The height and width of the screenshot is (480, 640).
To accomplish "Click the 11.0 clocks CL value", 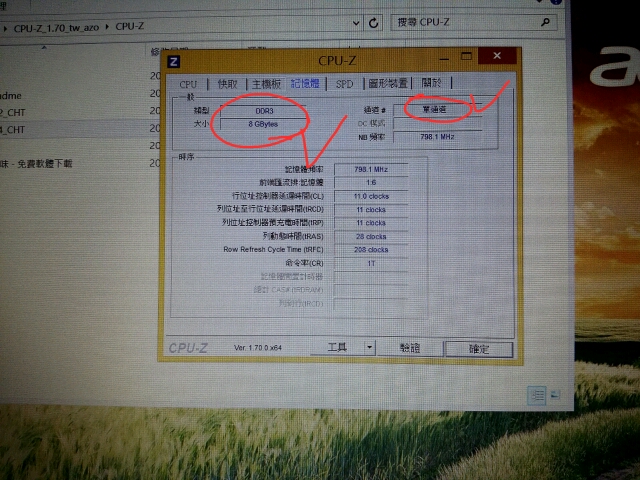I will 371,196.
